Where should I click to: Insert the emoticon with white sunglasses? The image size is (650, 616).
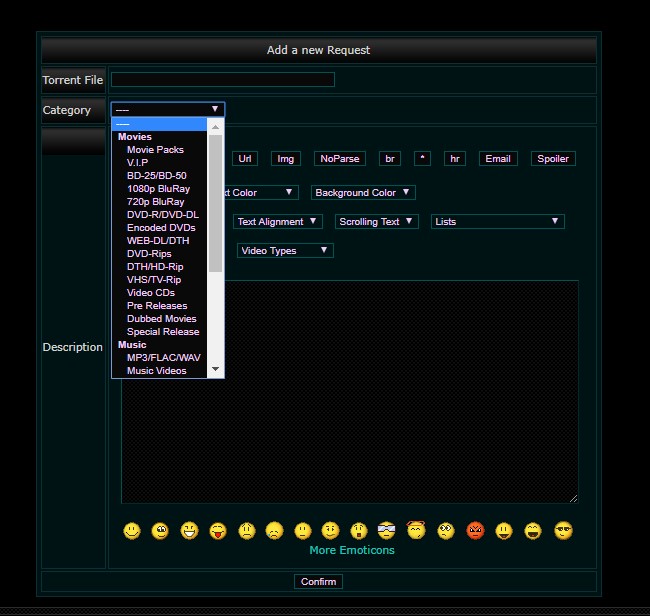(387, 531)
